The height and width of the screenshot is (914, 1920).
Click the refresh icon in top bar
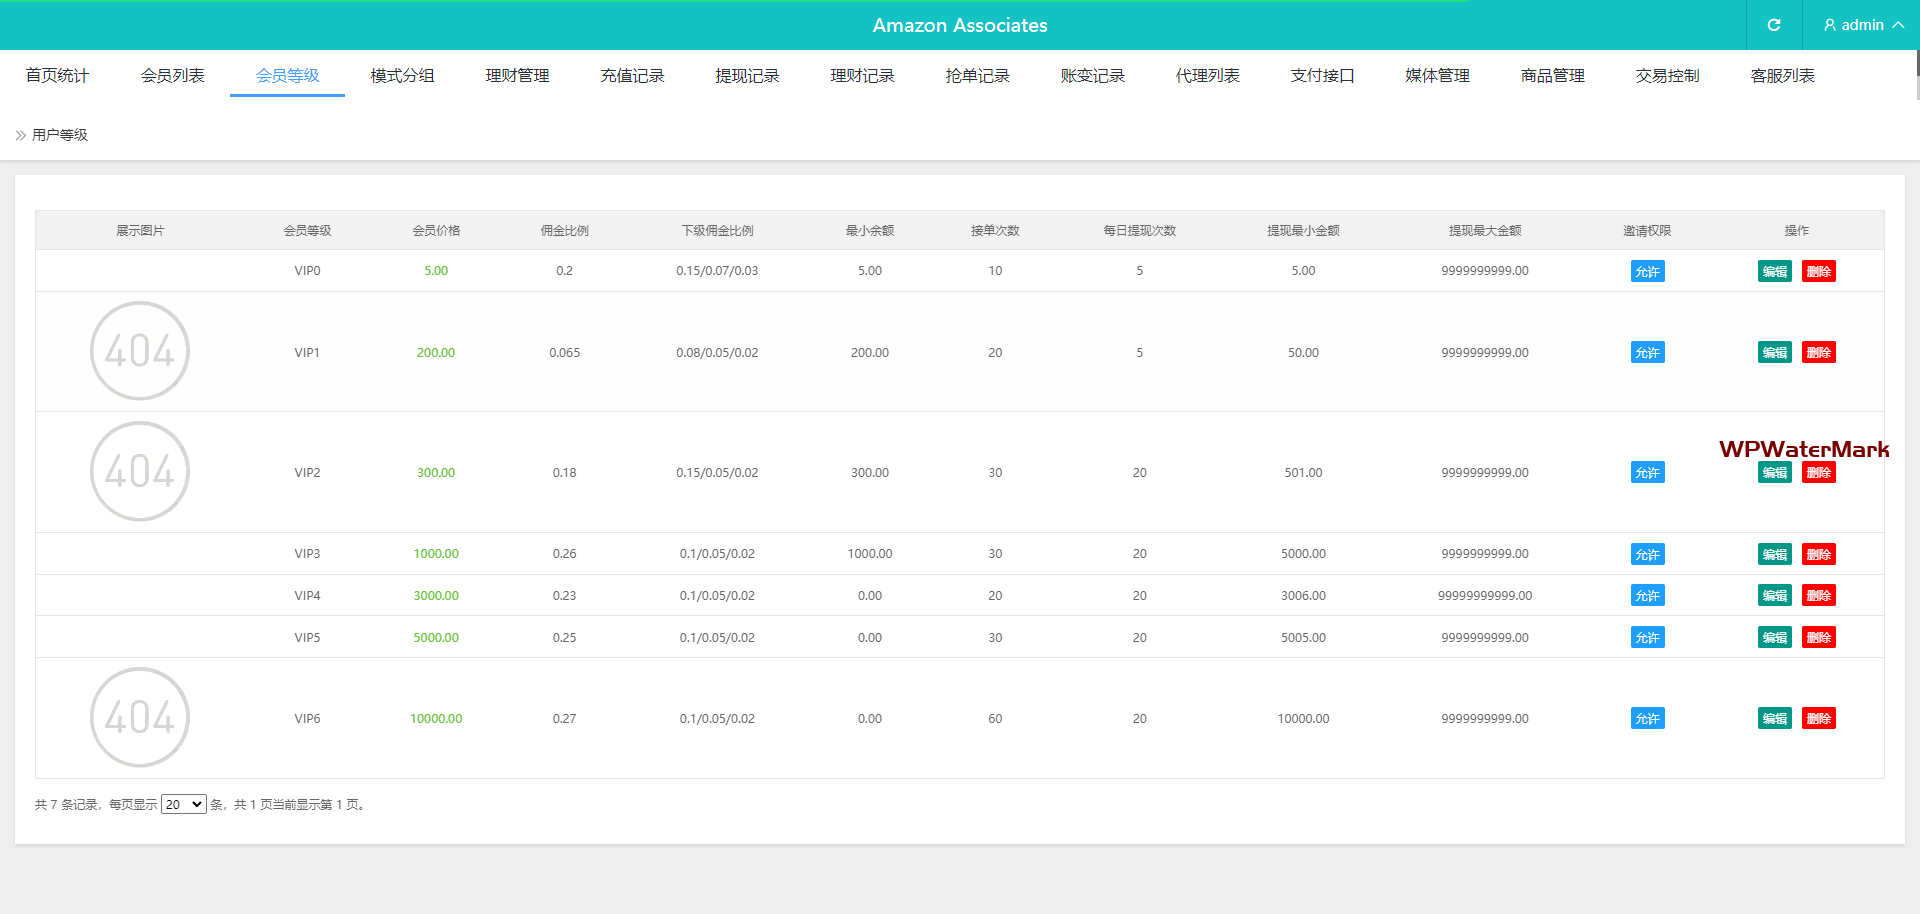point(1773,25)
